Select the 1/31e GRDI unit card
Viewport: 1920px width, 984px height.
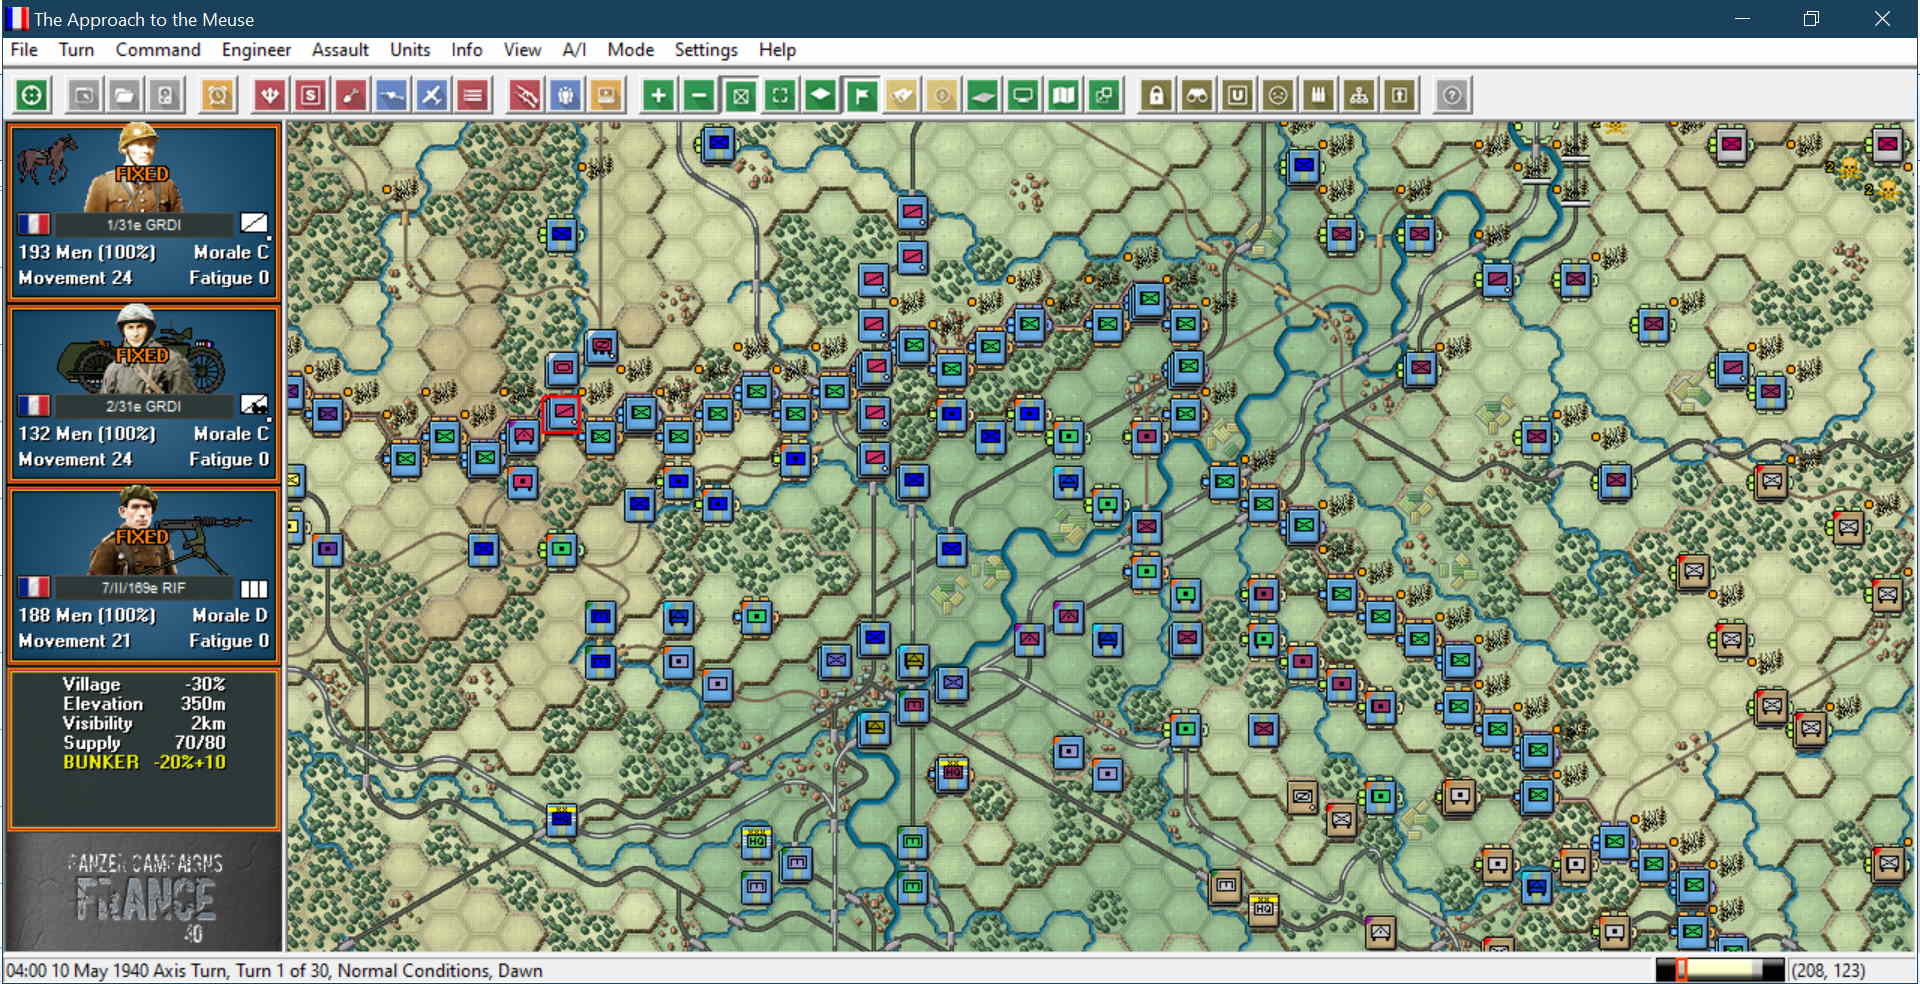[x=144, y=211]
